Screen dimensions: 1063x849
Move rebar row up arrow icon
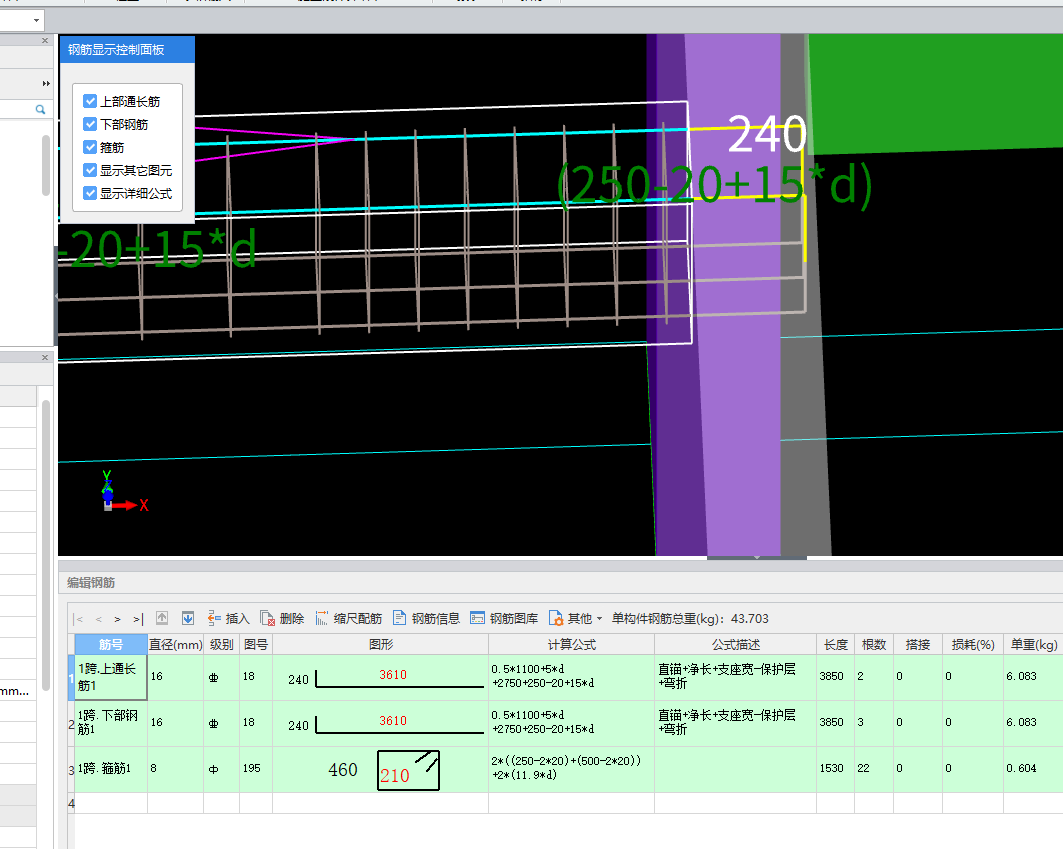tap(162, 618)
